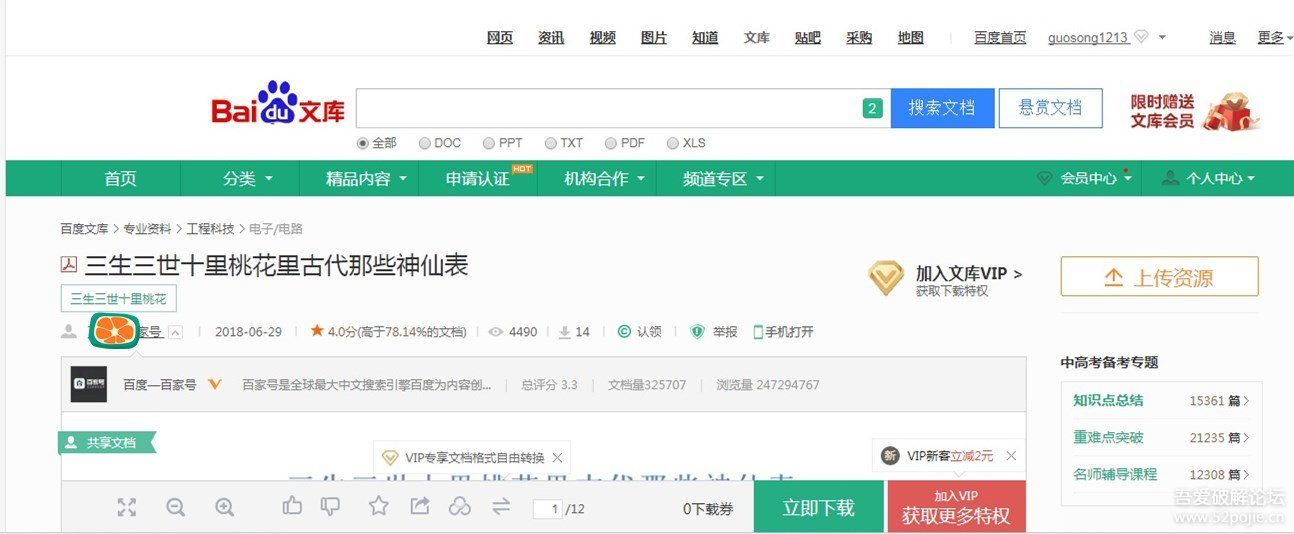The width and height of the screenshot is (1294, 534).
Task: Open the 首页 nav tab
Action: point(121,178)
